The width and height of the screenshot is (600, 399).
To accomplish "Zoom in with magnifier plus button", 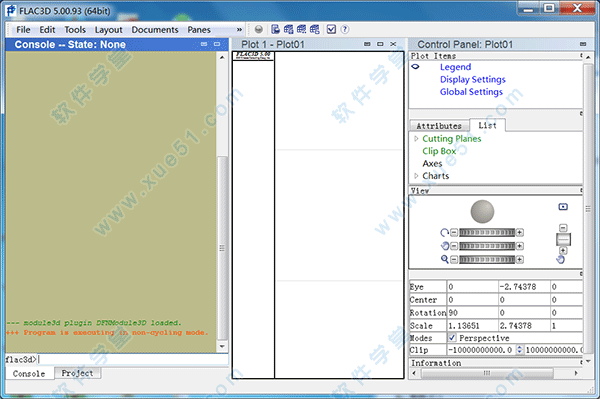I will [x=520, y=259].
